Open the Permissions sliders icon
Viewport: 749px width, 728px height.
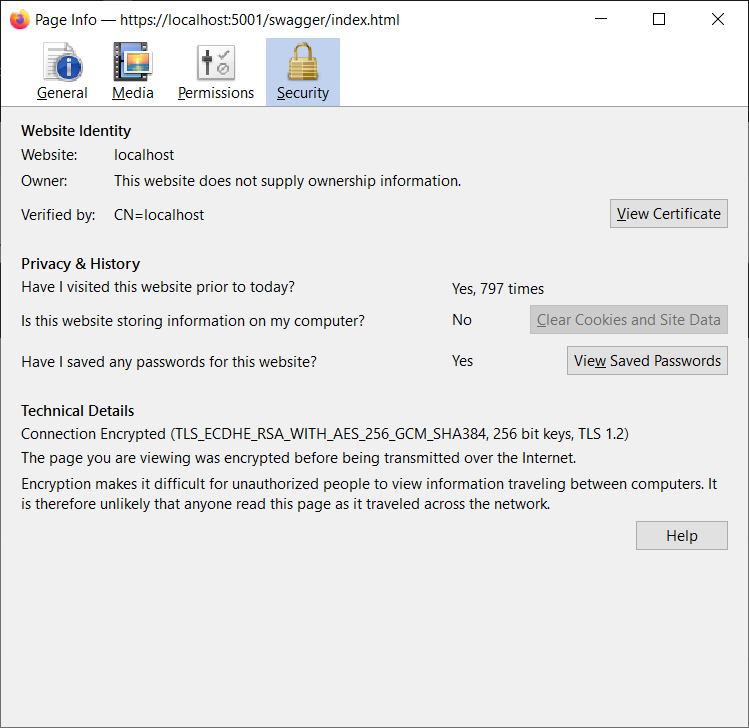click(216, 63)
